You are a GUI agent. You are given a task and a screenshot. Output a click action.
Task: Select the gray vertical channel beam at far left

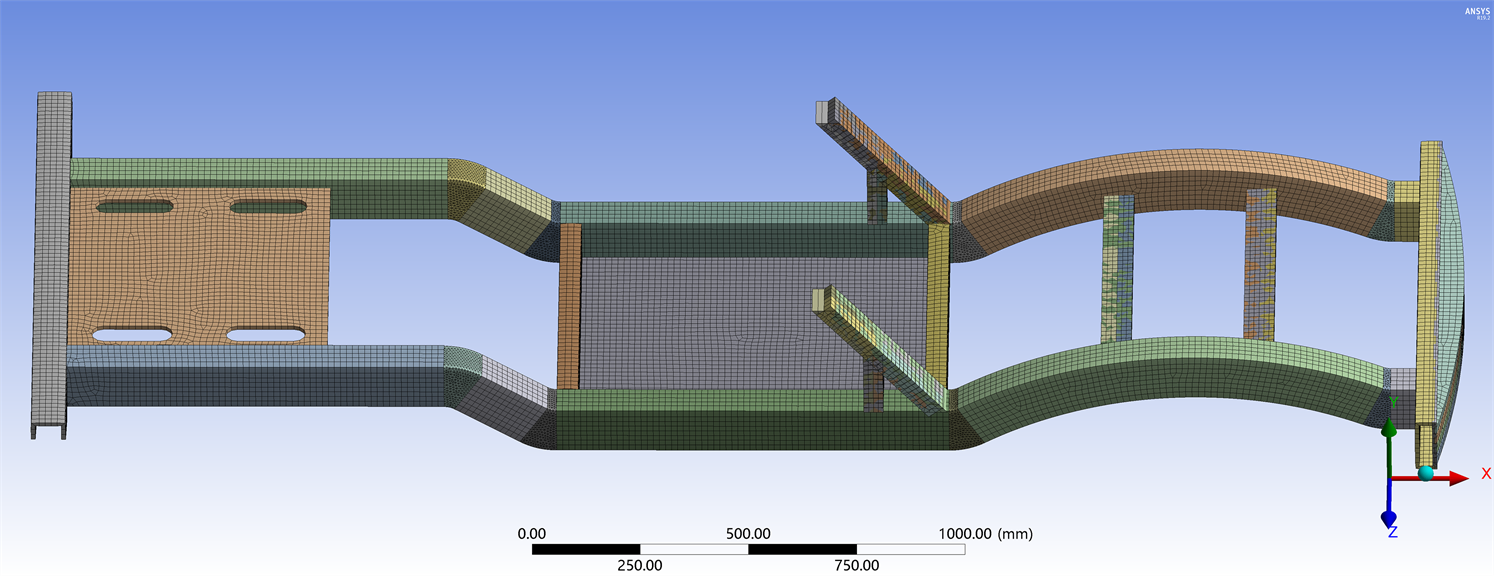[x=52, y=260]
